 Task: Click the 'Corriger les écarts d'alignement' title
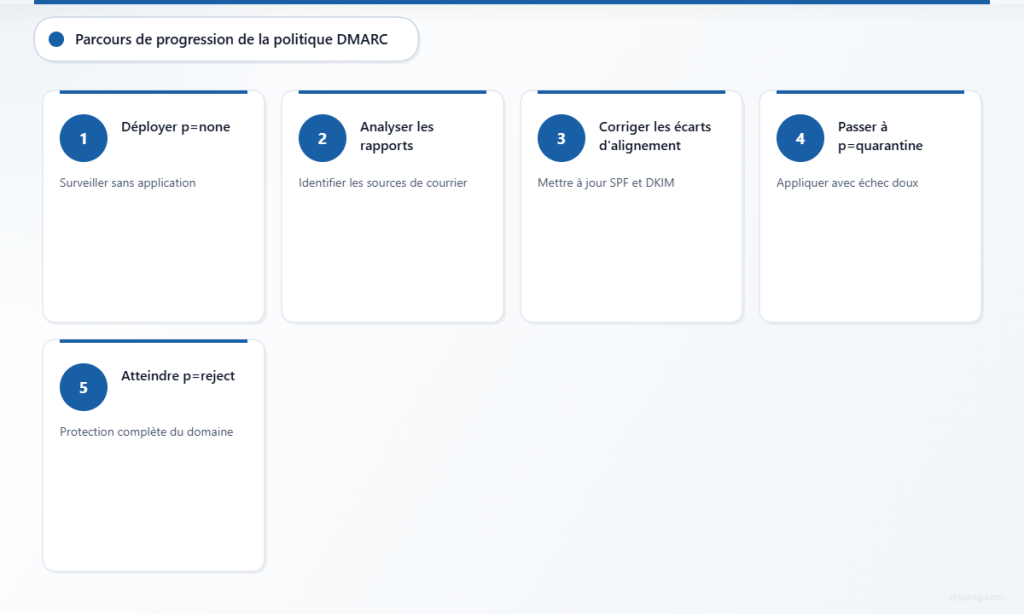tap(655, 136)
